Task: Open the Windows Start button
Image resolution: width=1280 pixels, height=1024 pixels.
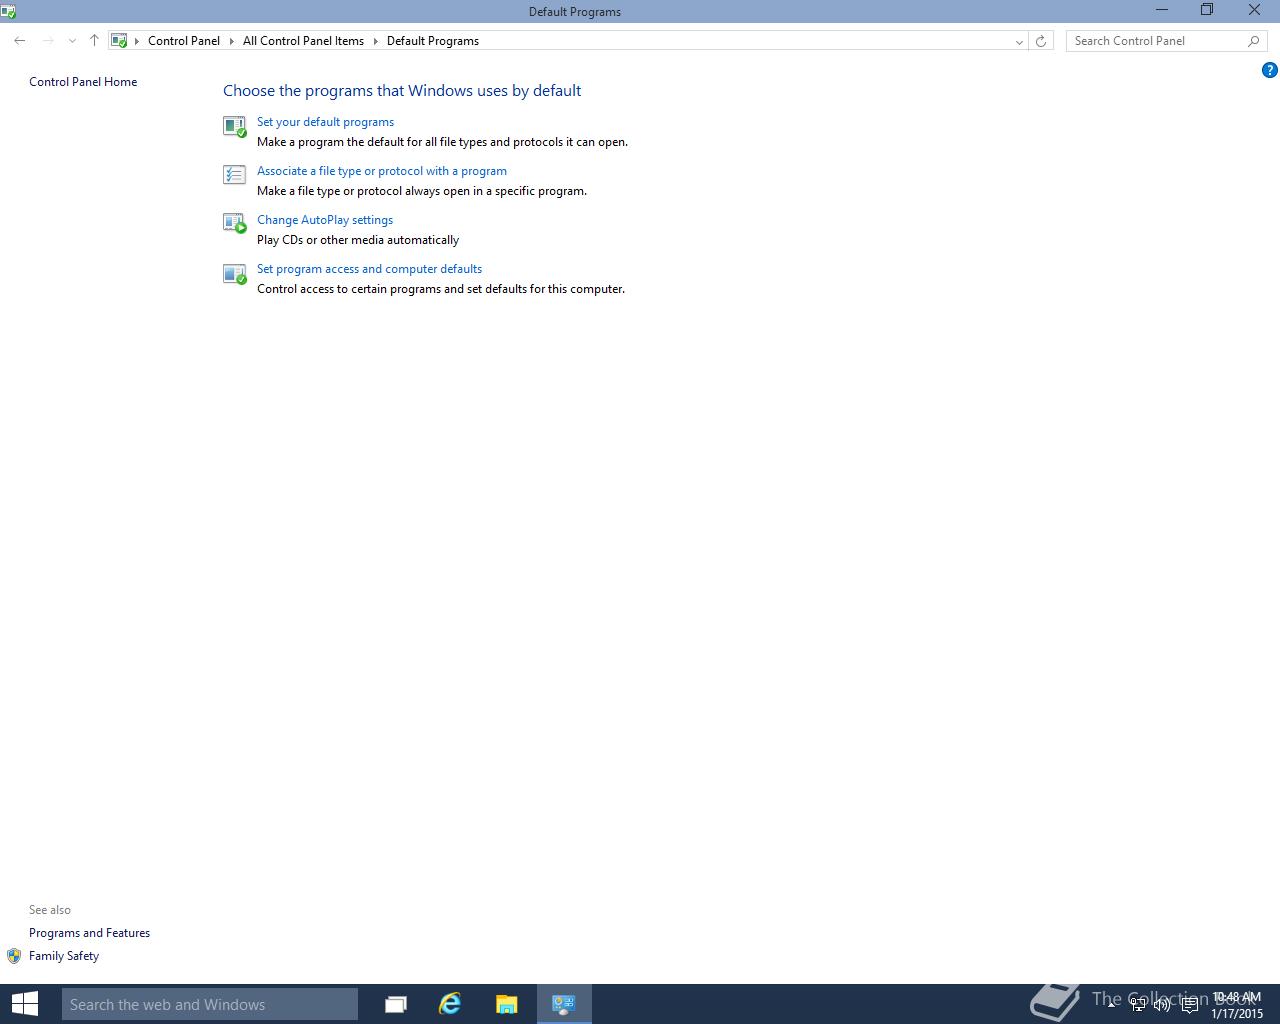Action: (x=24, y=1004)
